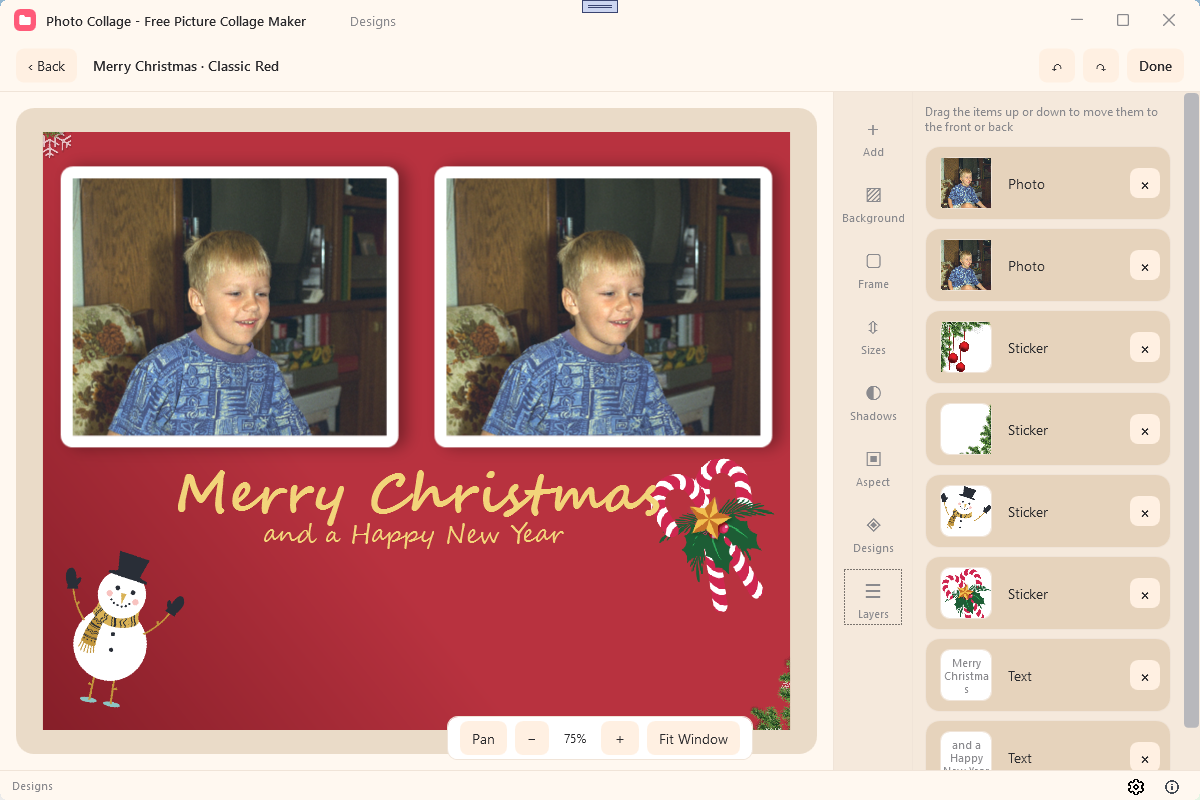1200x800 pixels.
Task: Delete the candy cane Sticker layer
Action: (1145, 594)
